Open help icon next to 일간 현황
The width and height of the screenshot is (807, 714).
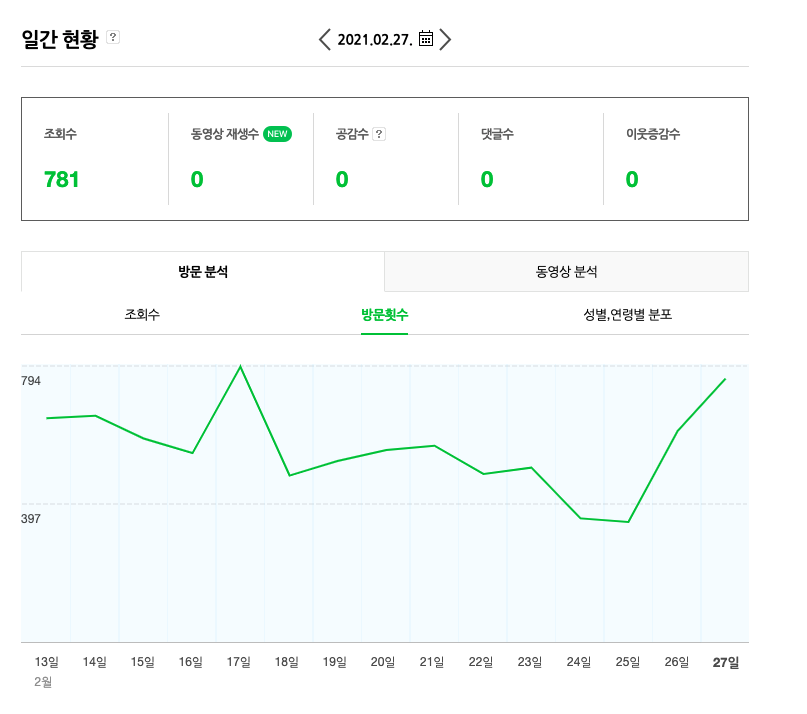(x=113, y=37)
